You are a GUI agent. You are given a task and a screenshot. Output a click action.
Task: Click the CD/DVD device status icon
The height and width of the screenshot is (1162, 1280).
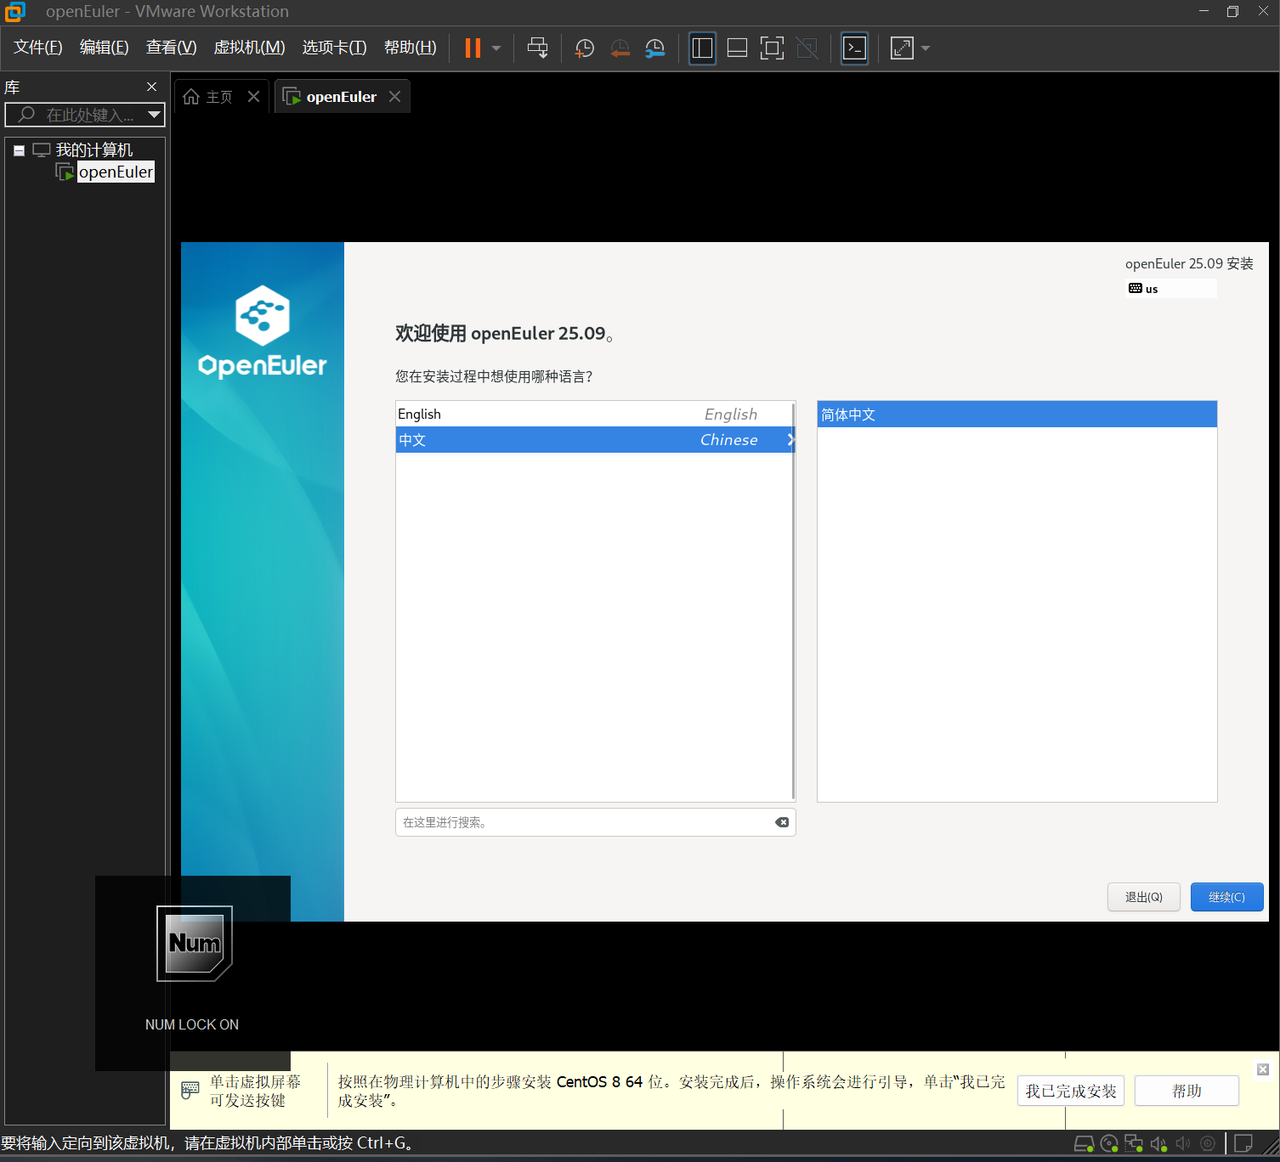(x=1108, y=1143)
